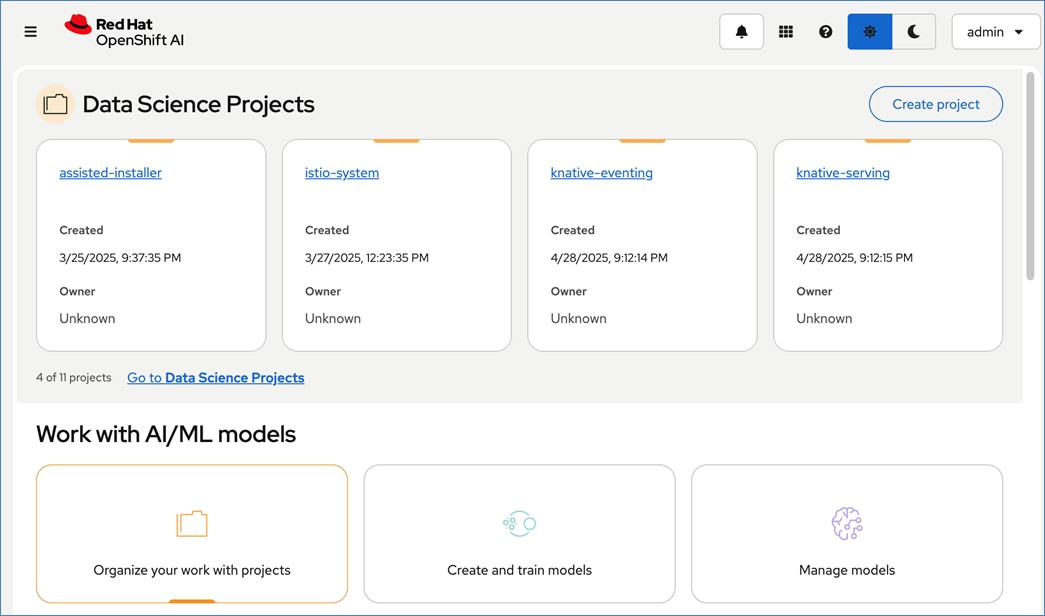1045x616 pixels.
Task: Click the 4 of 11 projects count
Action: [73, 377]
